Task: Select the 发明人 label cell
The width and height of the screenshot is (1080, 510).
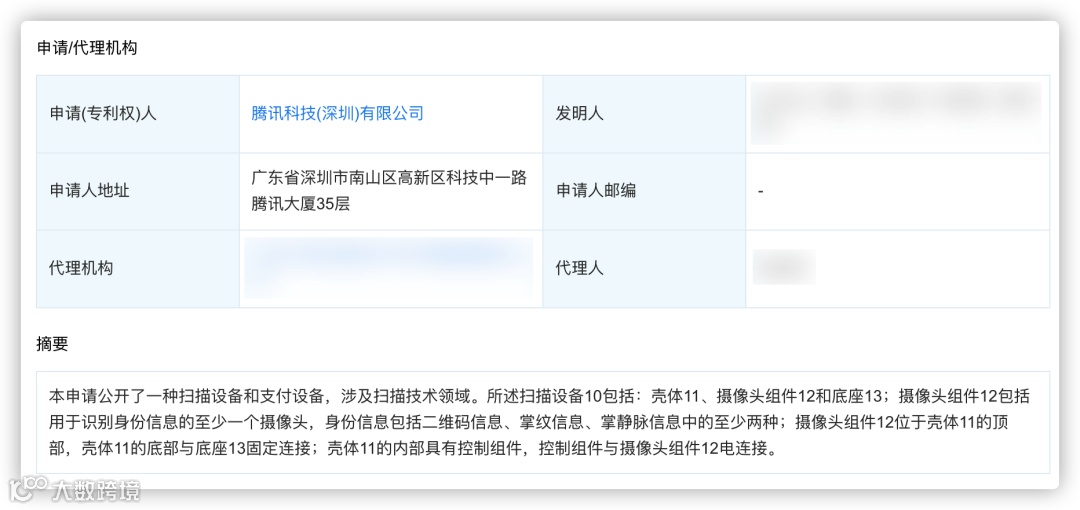Action: tap(644, 114)
